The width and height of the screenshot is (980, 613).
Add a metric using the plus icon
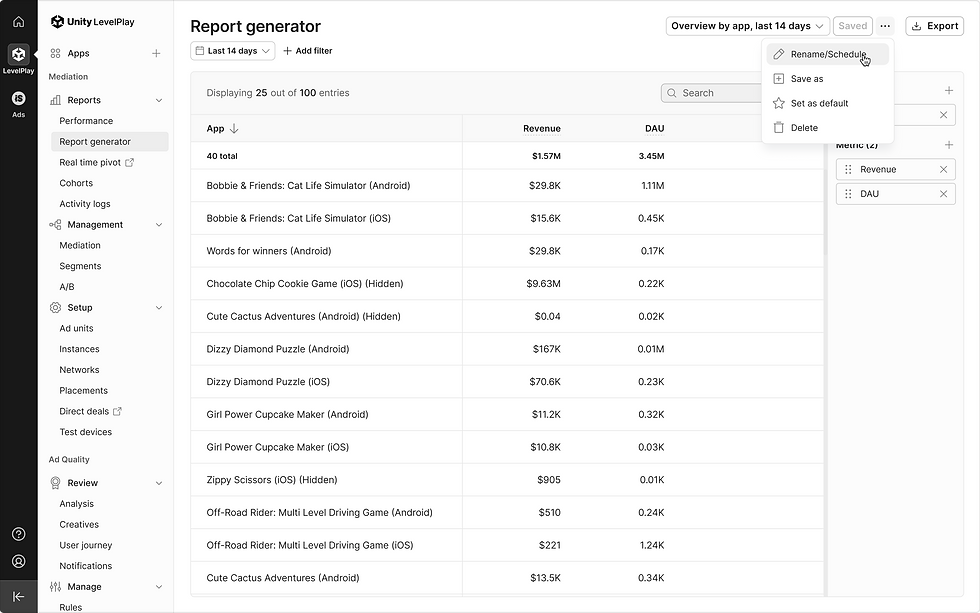pos(949,145)
